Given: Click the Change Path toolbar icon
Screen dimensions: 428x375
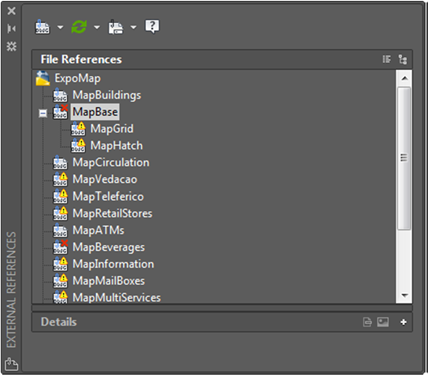Looking at the screenshot, I should click(116, 27).
